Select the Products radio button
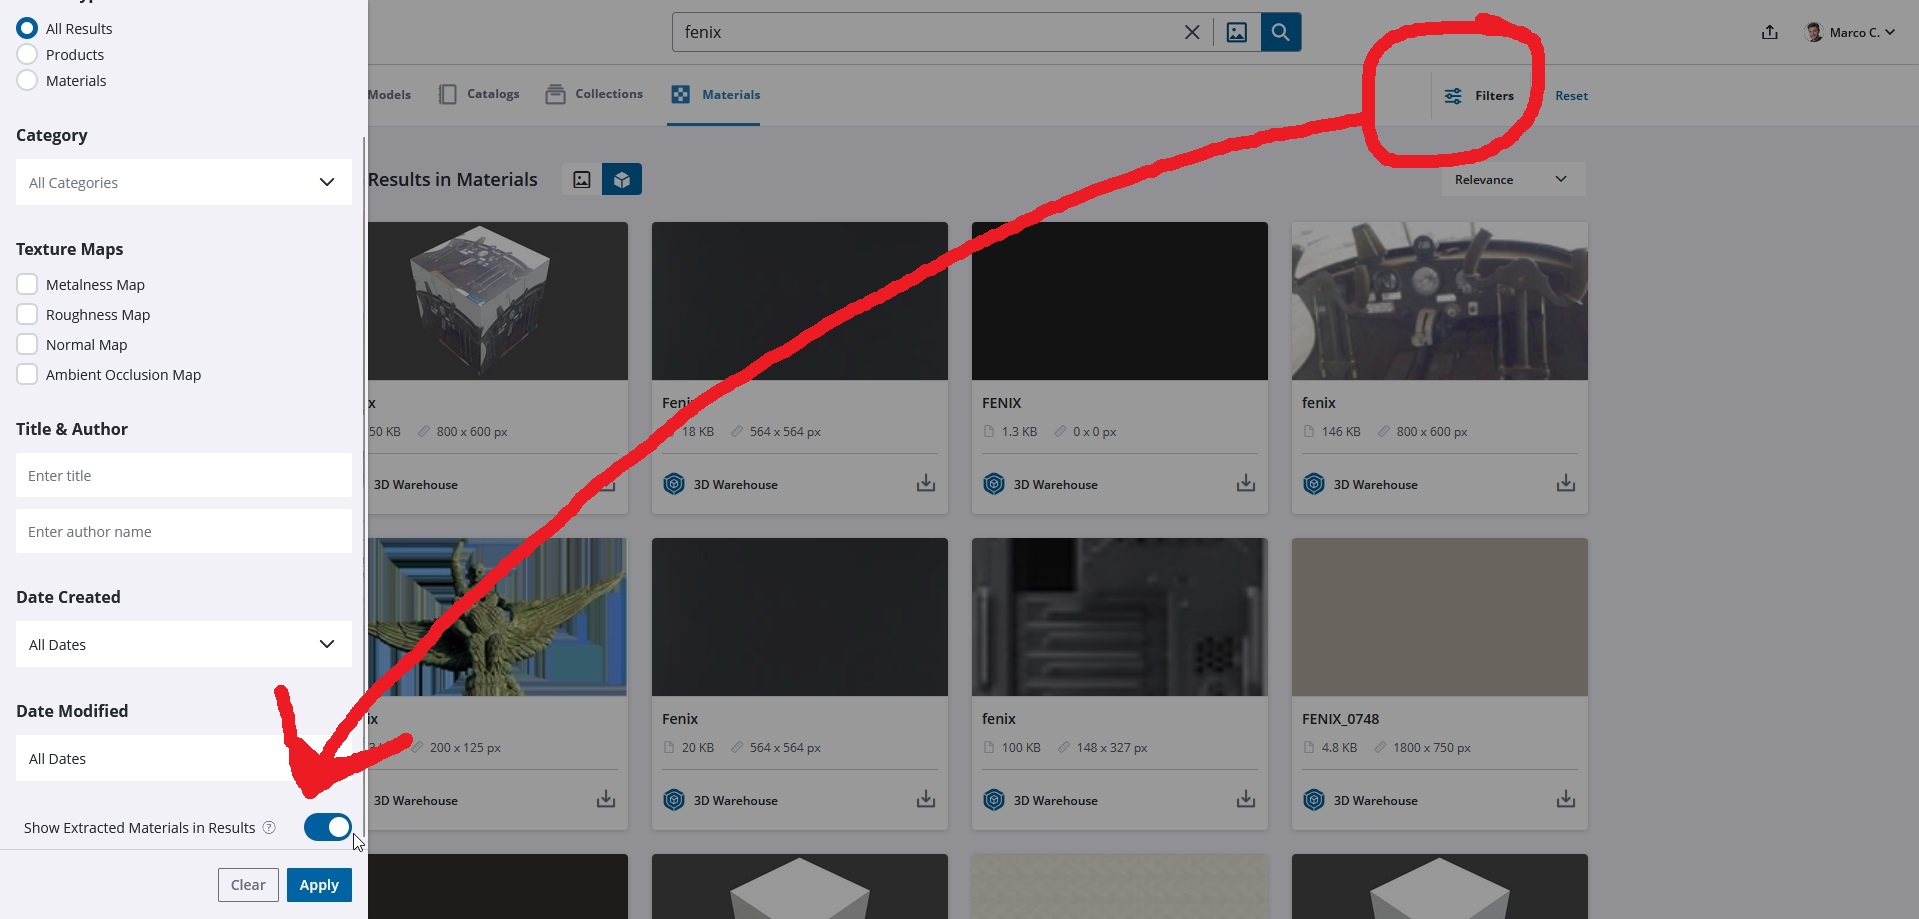The image size is (1919, 919). point(27,55)
